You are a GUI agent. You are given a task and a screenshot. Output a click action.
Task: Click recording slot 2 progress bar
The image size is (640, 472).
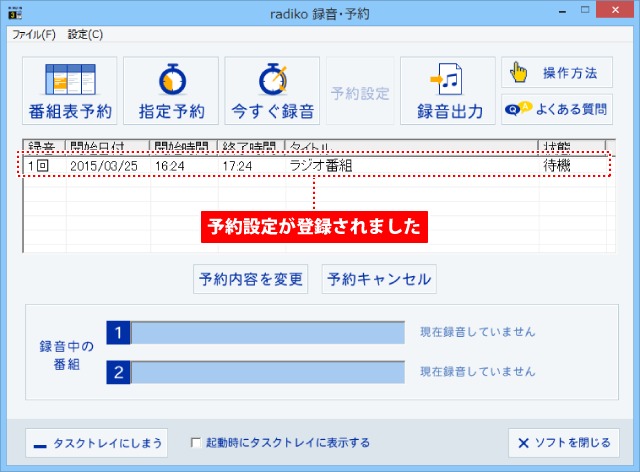[267, 372]
